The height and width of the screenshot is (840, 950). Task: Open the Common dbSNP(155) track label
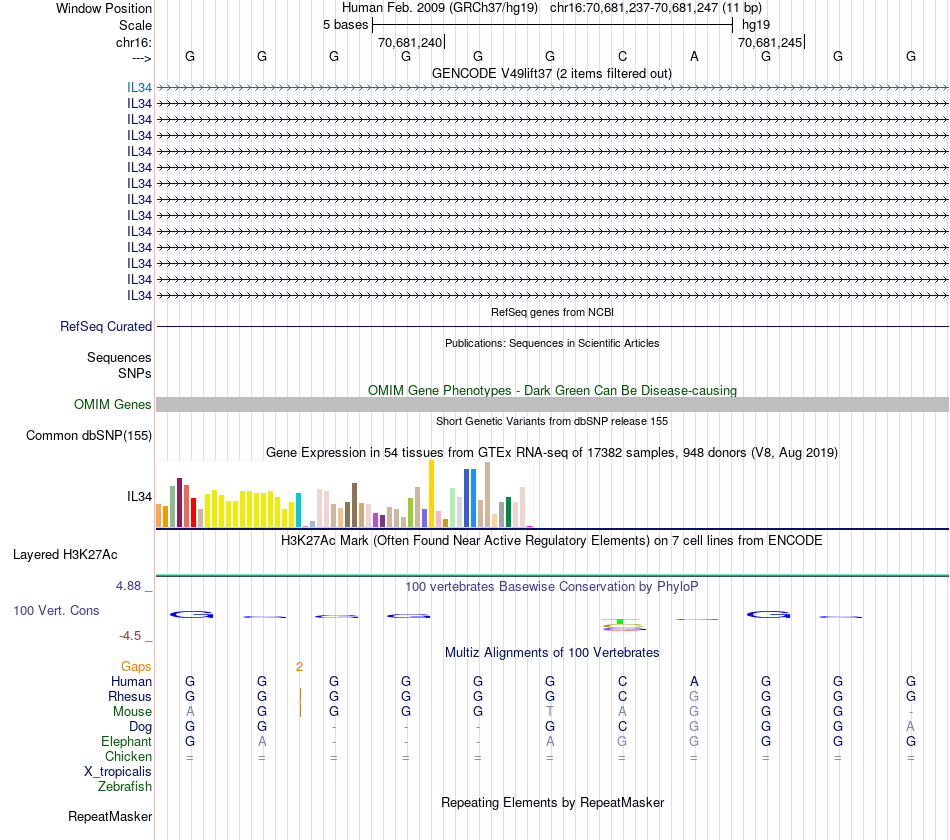click(89, 435)
